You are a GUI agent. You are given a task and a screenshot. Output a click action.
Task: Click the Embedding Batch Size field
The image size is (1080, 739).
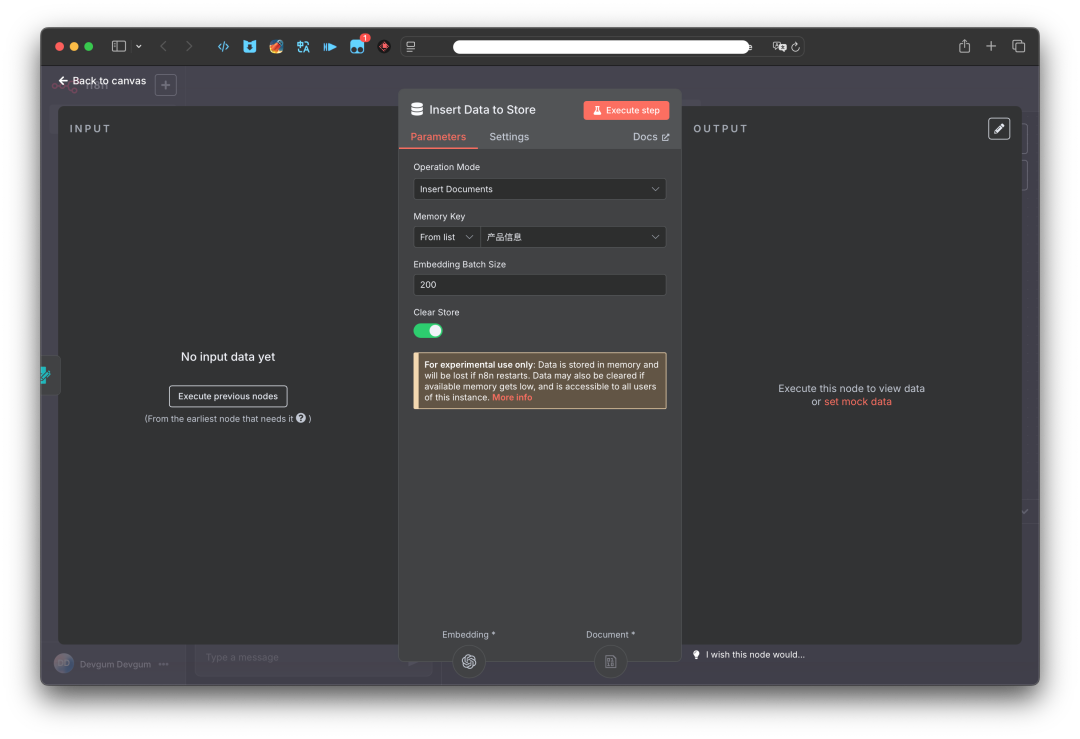click(539, 285)
